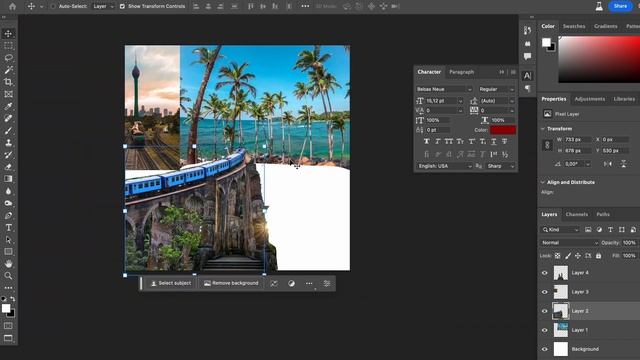Switch to Libraries tab

click(624, 99)
